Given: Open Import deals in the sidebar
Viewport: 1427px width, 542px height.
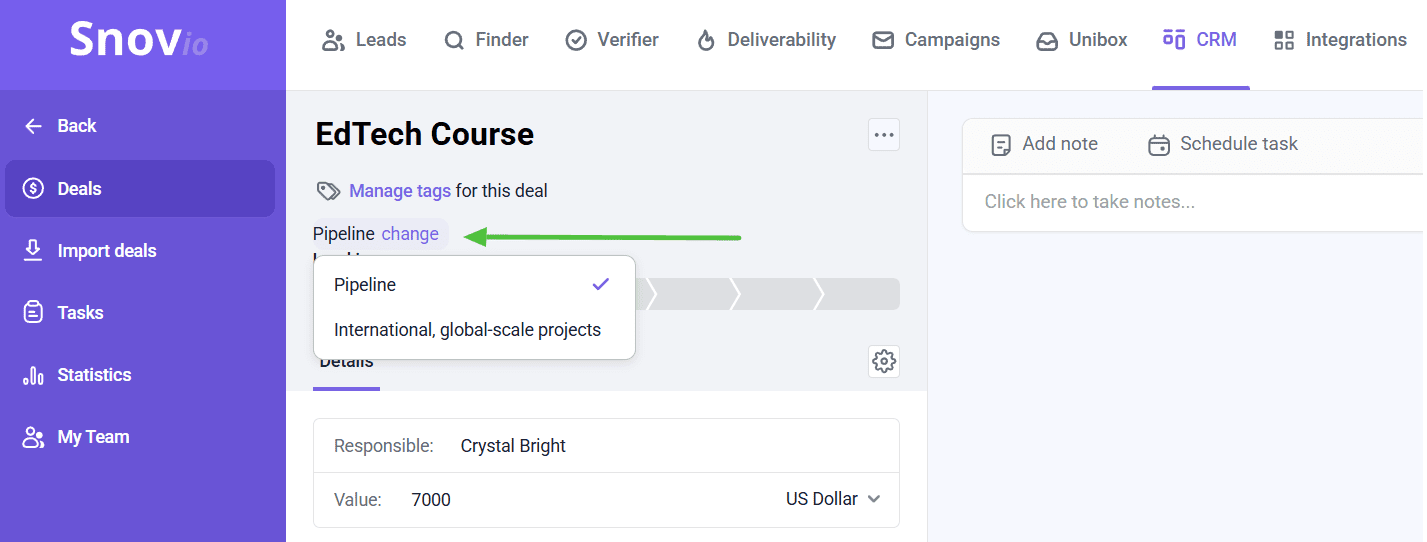Looking at the screenshot, I should pyautogui.click(x=107, y=251).
